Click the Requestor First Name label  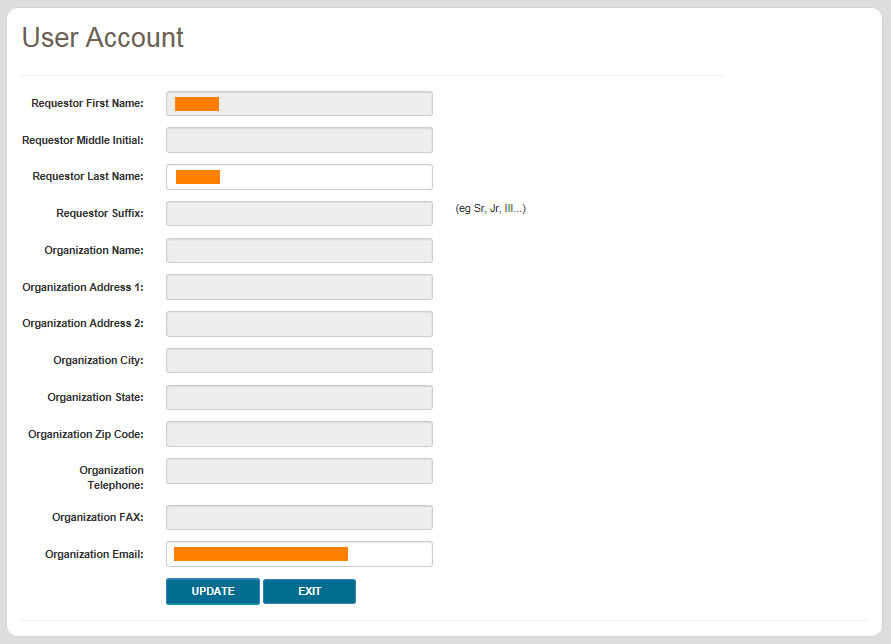click(85, 103)
